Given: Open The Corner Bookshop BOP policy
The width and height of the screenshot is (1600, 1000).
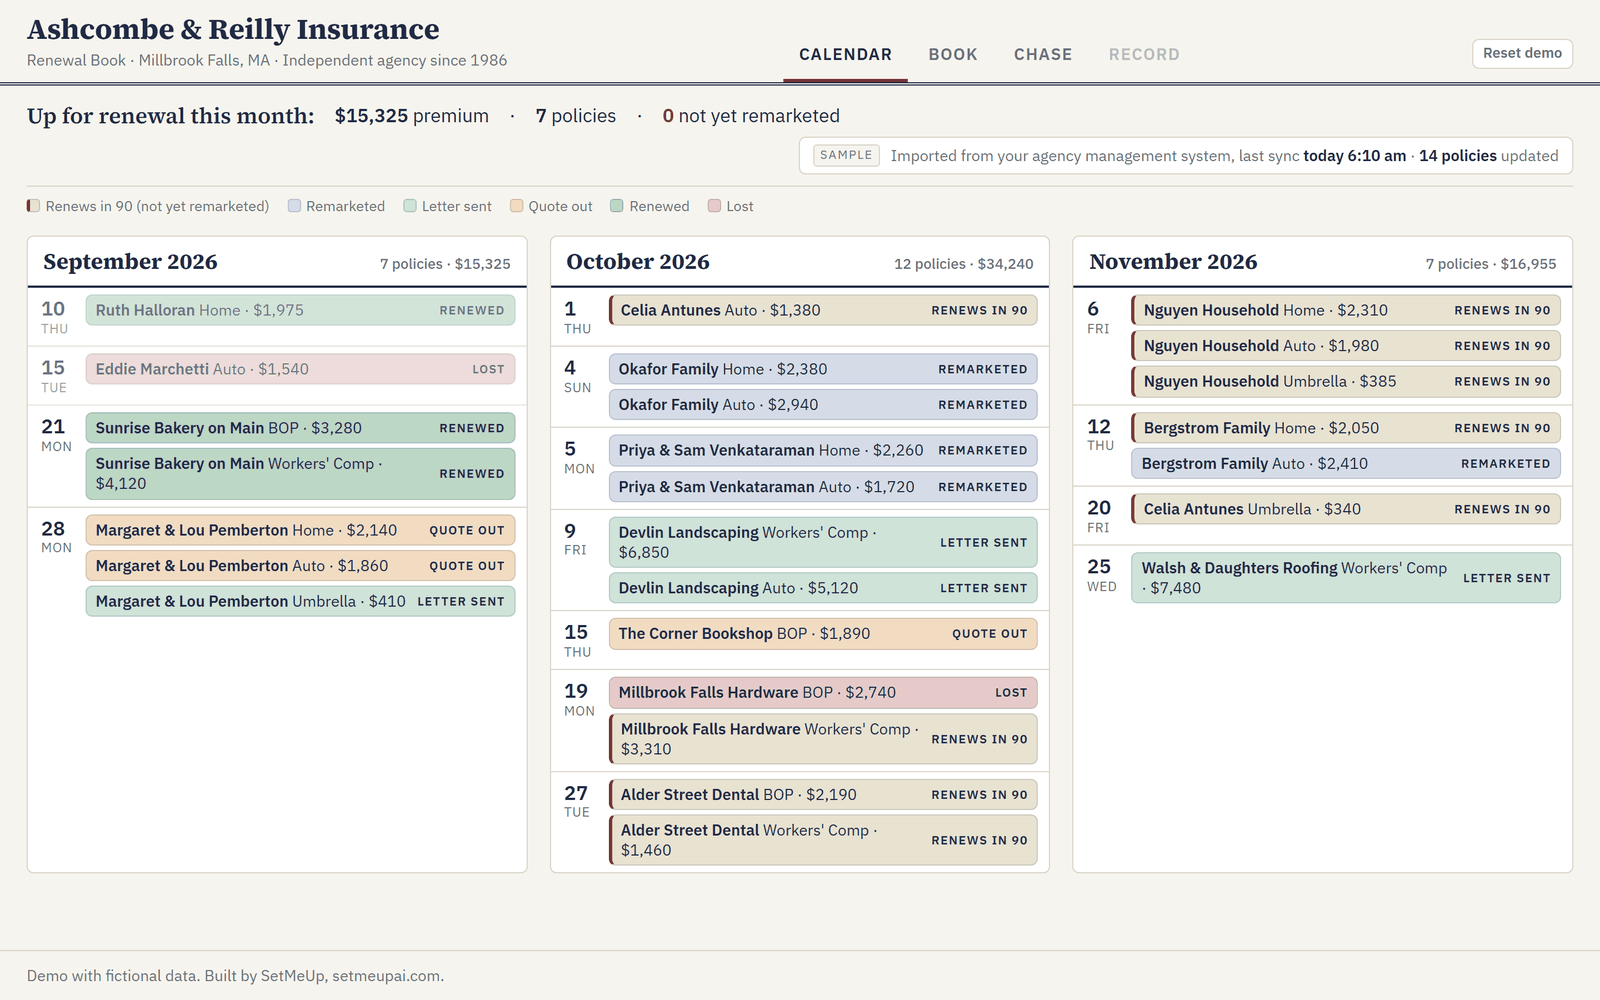Looking at the screenshot, I should 823,633.
